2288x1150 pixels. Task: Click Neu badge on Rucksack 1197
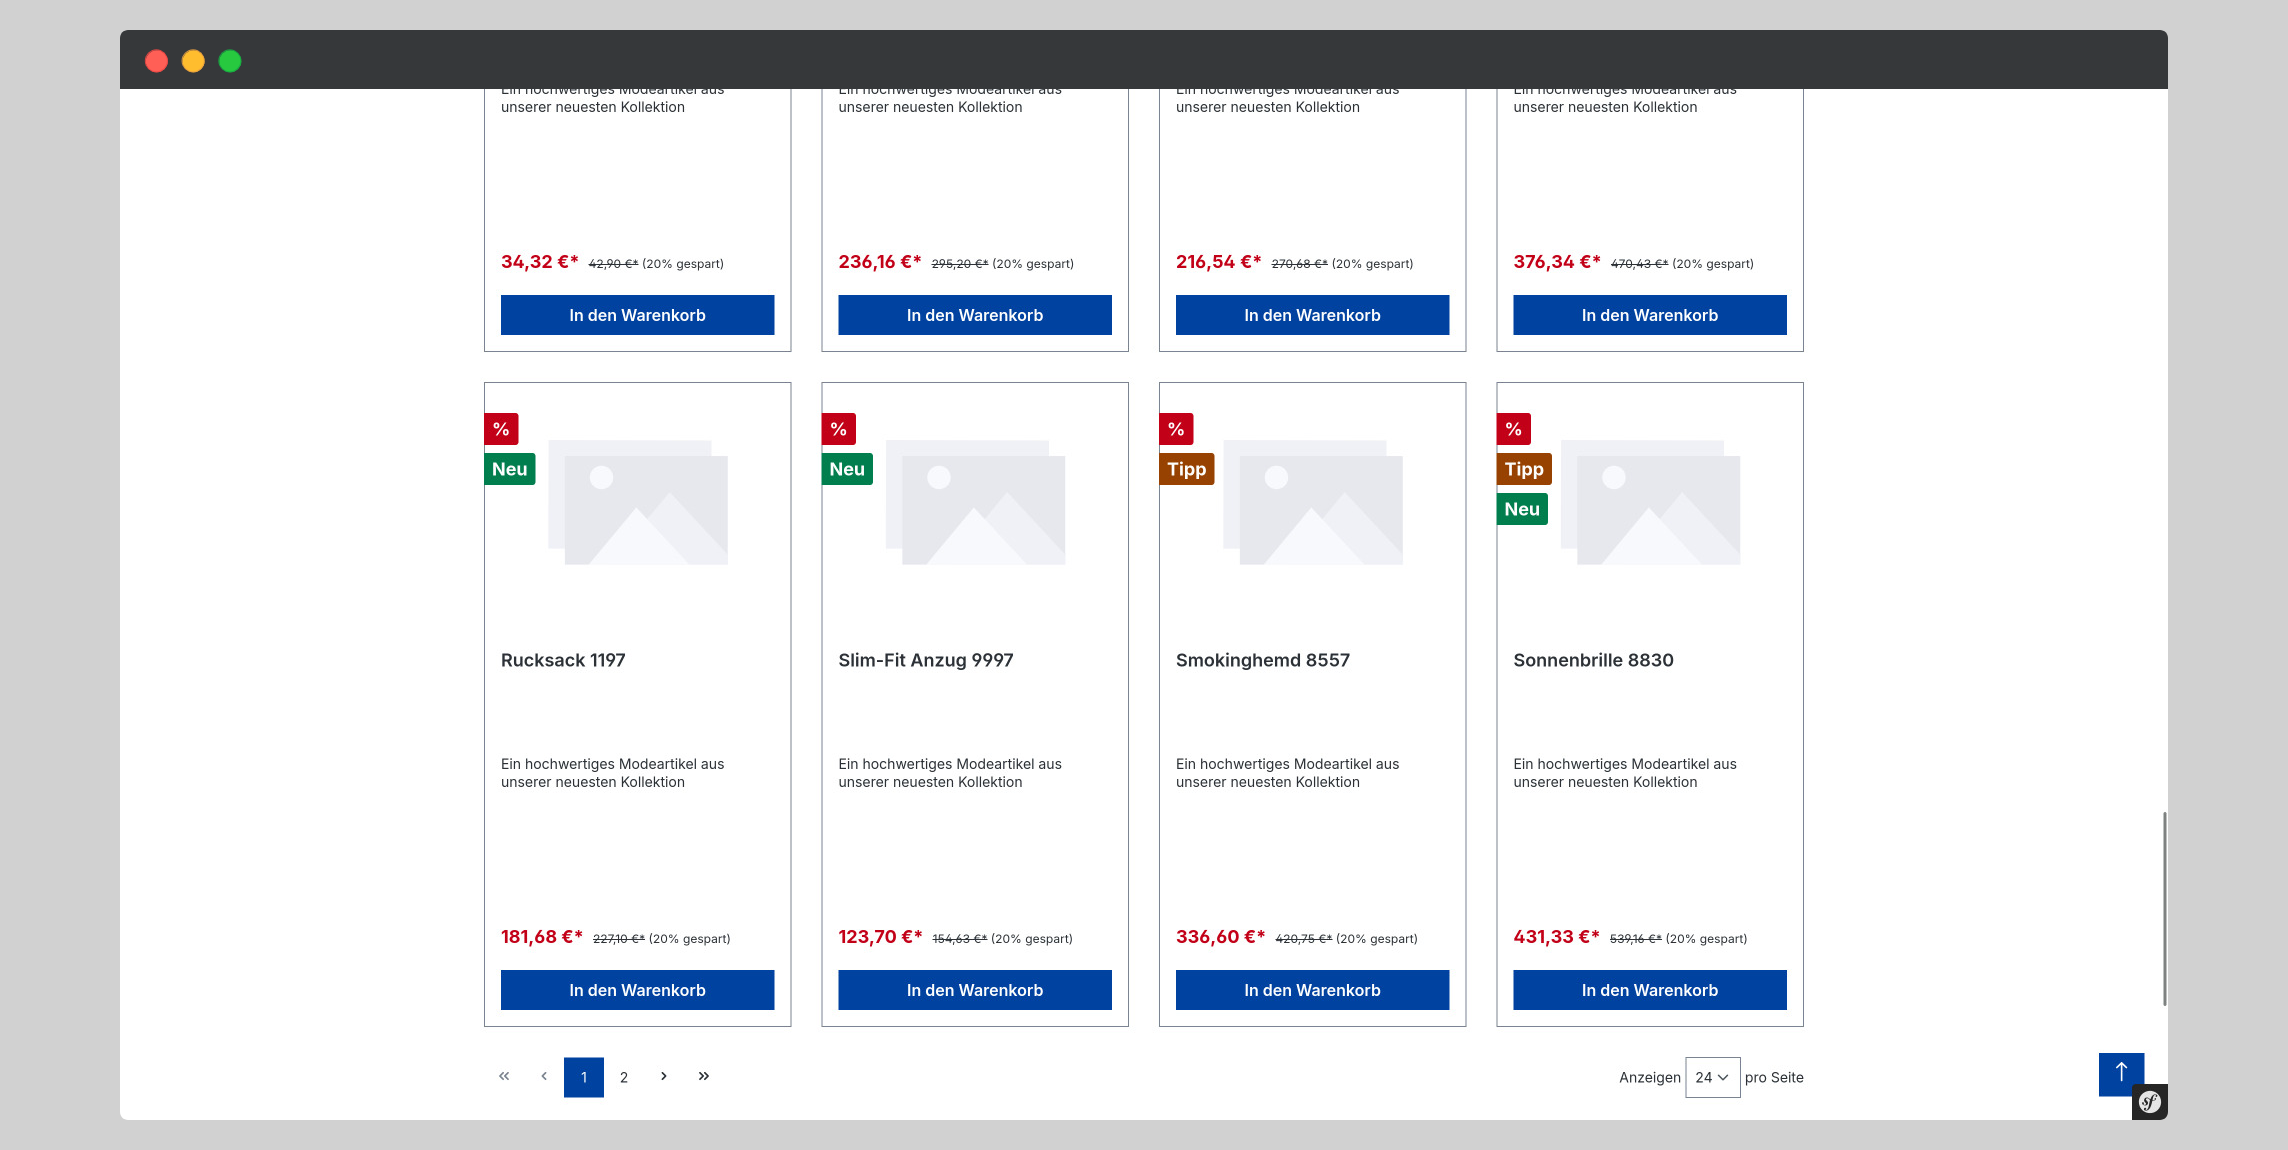pyautogui.click(x=510, y=469)
